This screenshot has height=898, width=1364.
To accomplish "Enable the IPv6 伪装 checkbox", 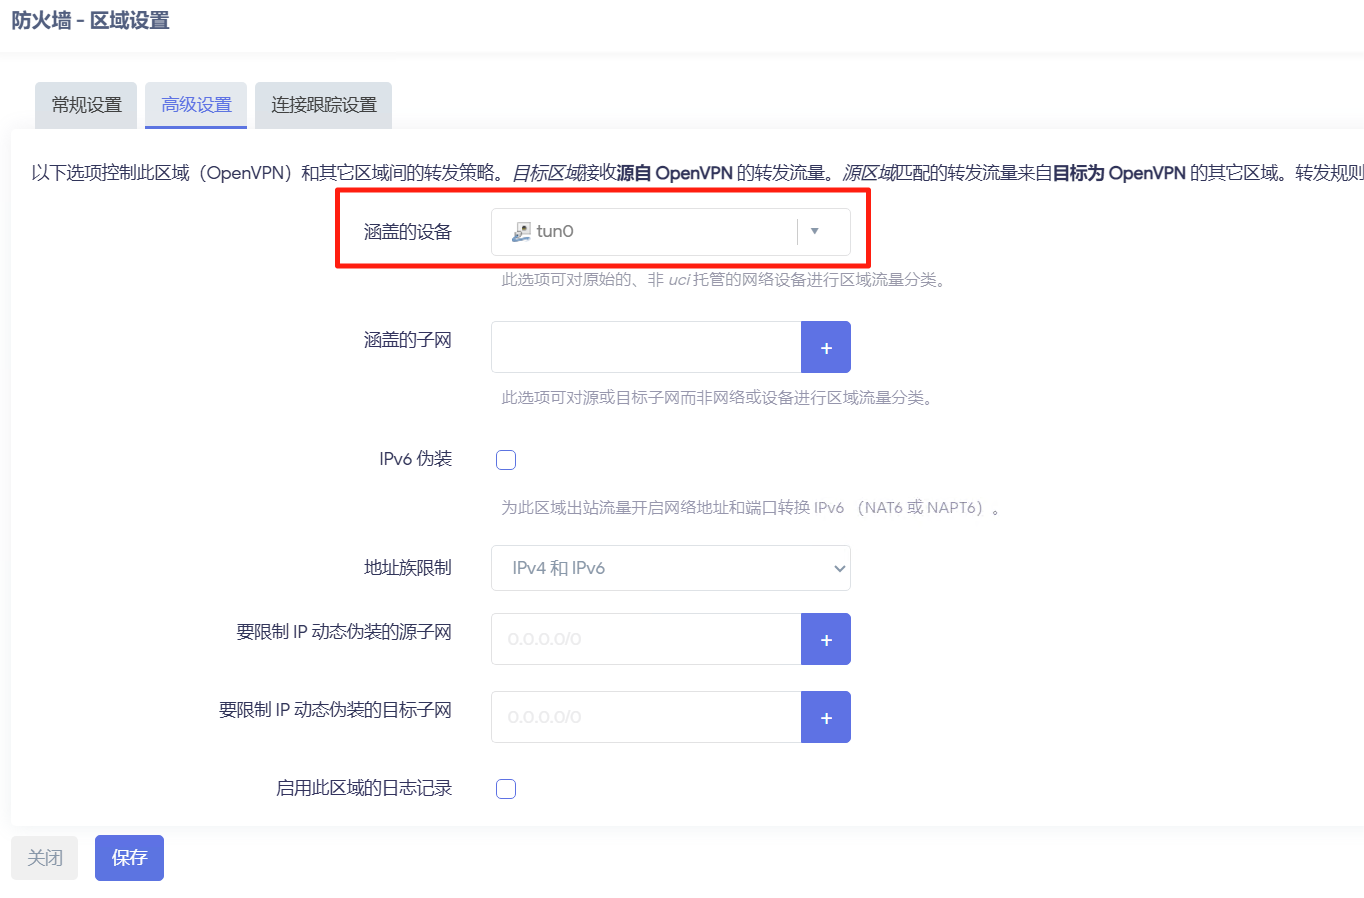I will click(x=506, y=460).
